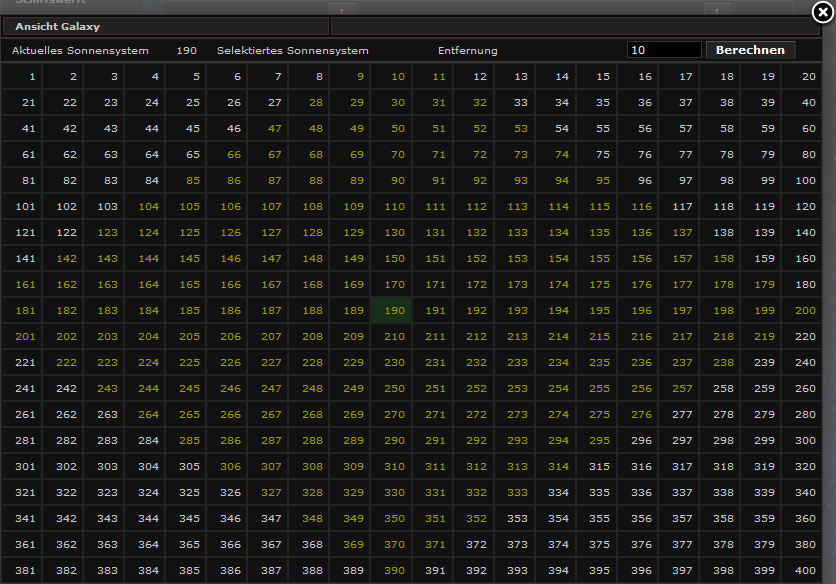Close the galaxy view dialog
Image resolution: width=836 pixels, height=584 pixels.
[x=821, y=12]
